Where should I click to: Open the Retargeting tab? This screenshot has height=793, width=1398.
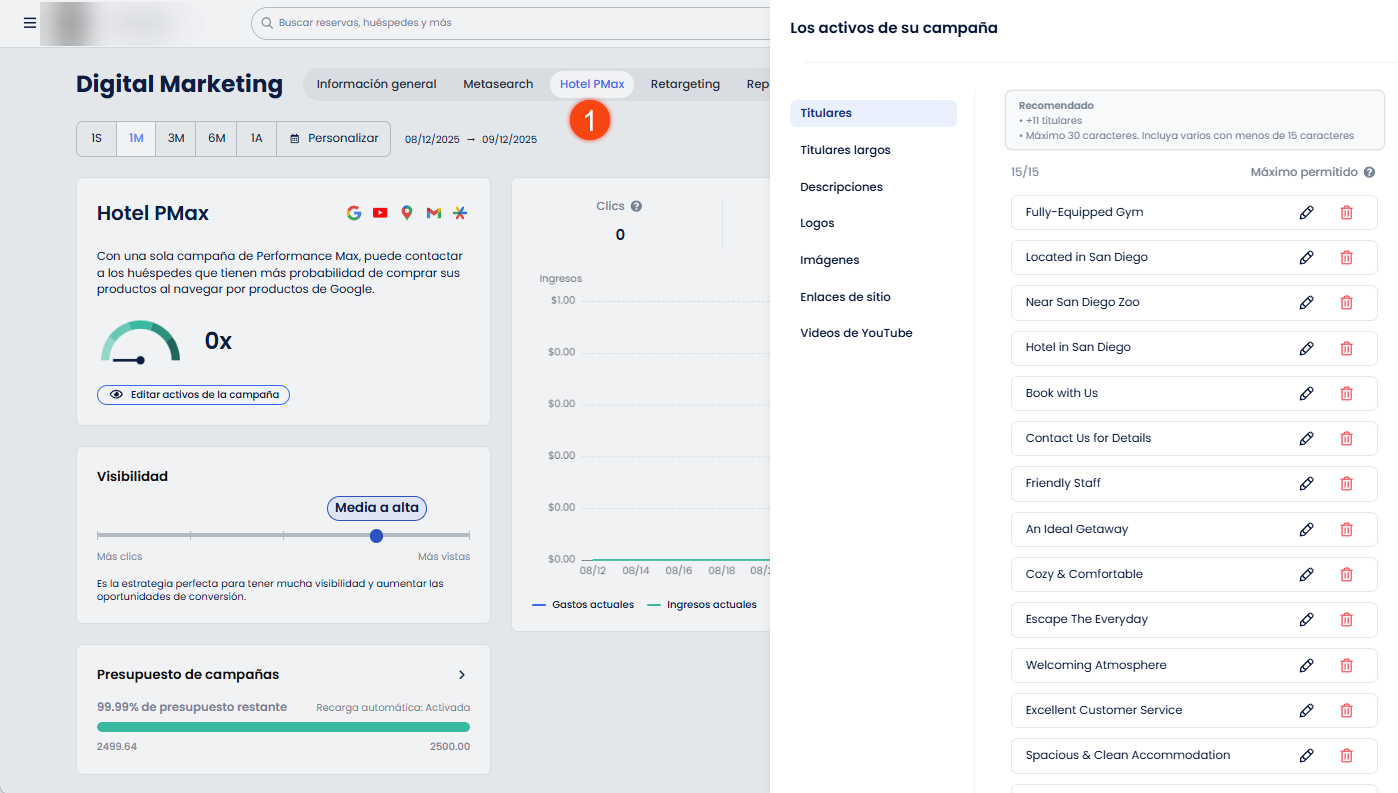click(685, 84)
